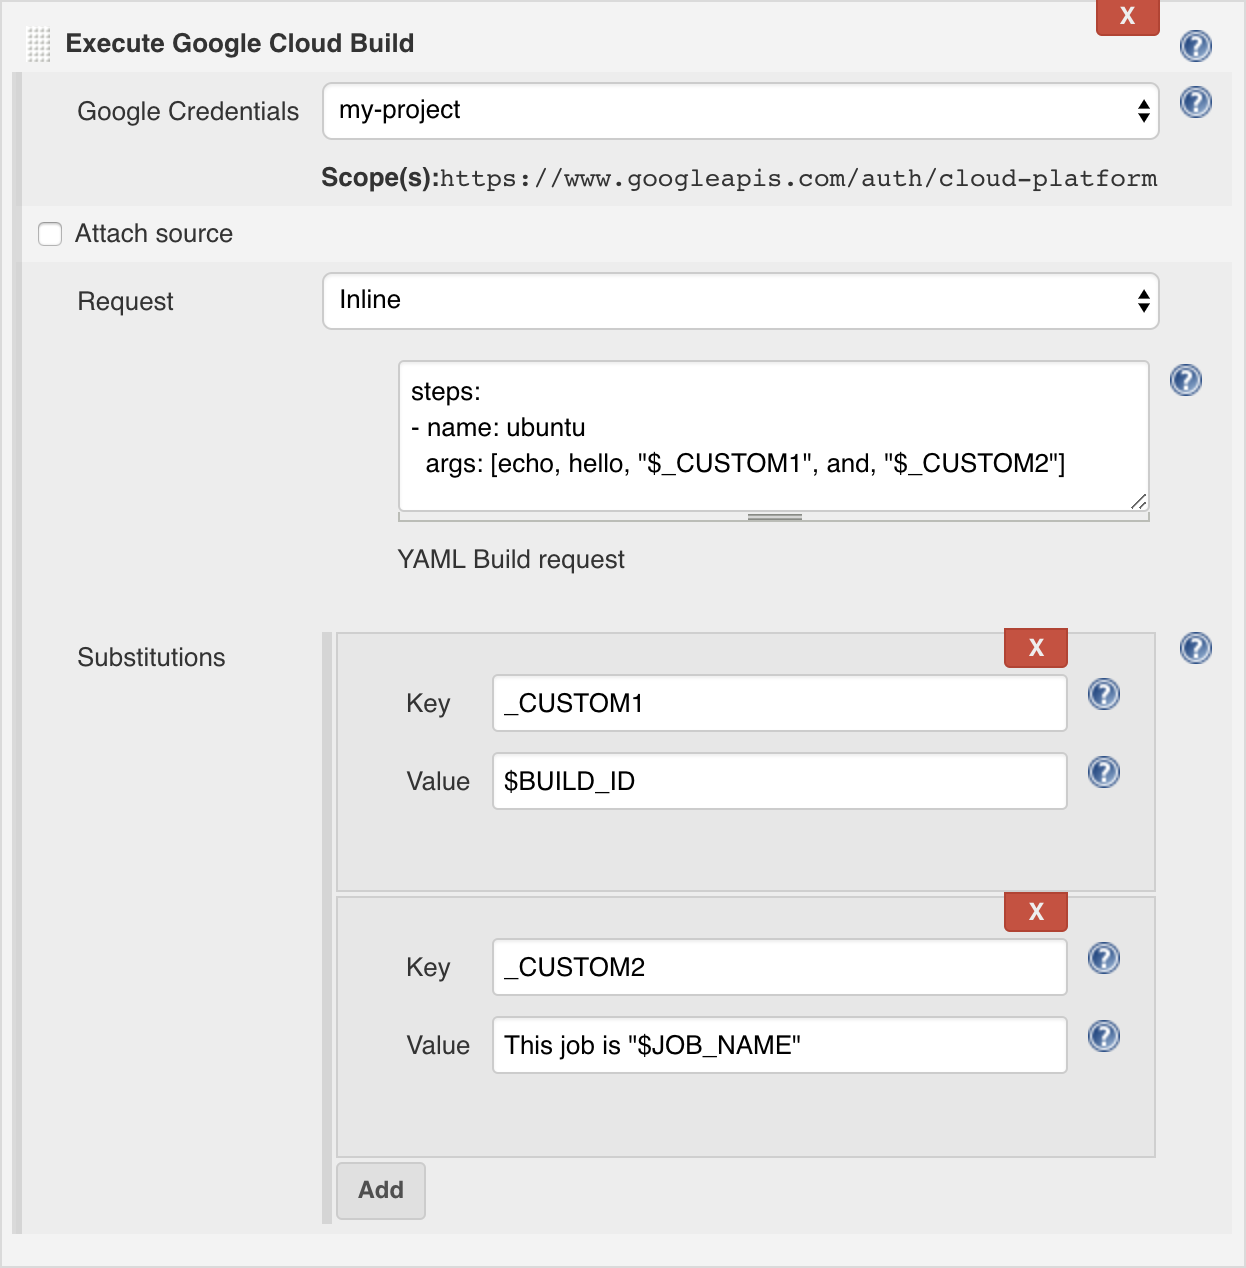This screenshot has width=1246, height=1268.
Task: Remove the _CUSTOM2 substitution
Action: pos(1036,911)
